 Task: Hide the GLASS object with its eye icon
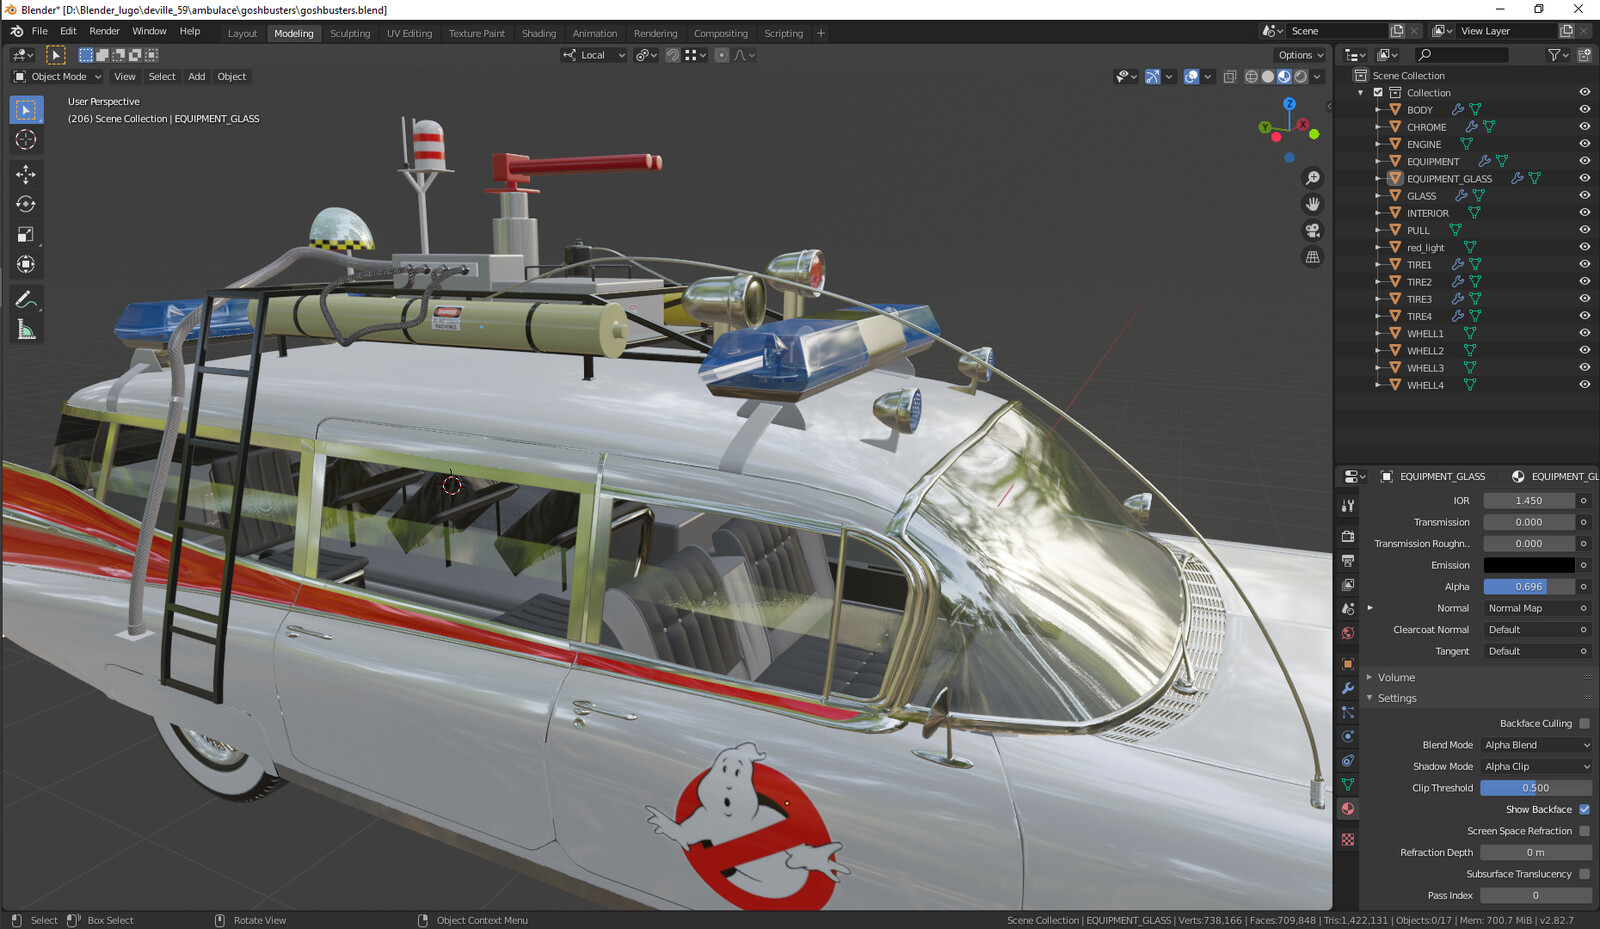click(x=1585, y=196)
